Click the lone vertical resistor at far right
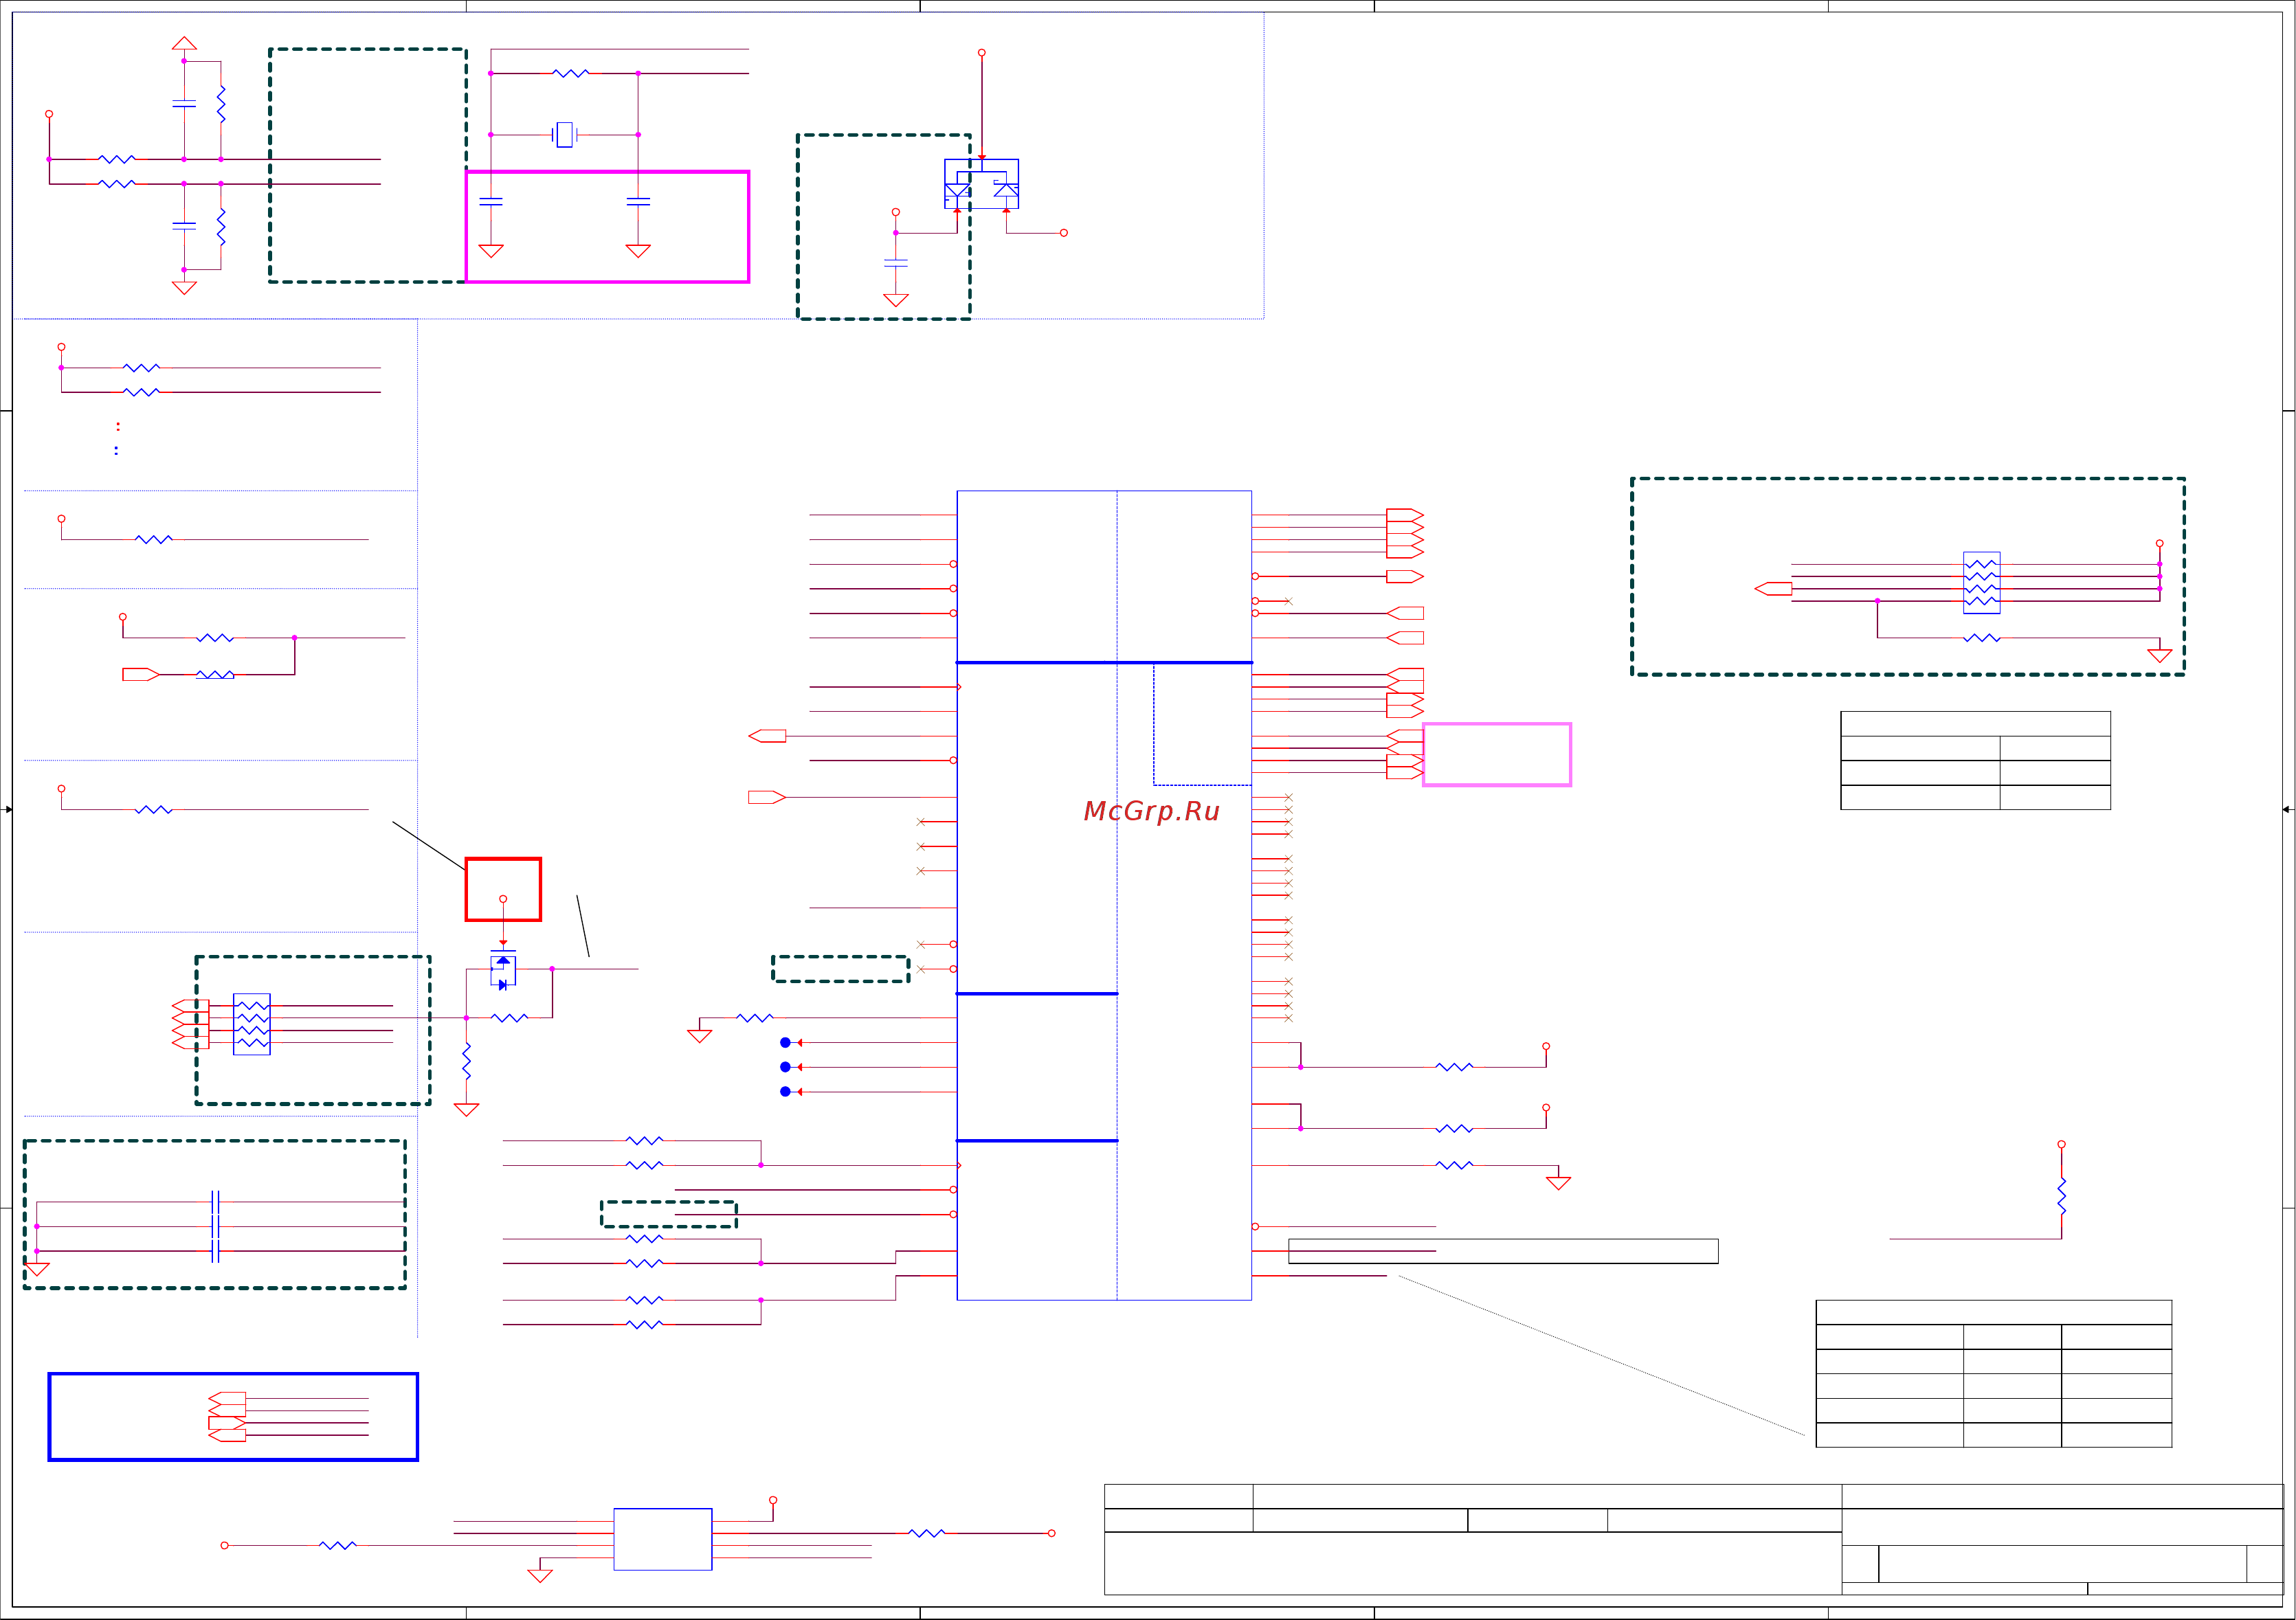Screen dimensions: 2296x1620 2061,1196
